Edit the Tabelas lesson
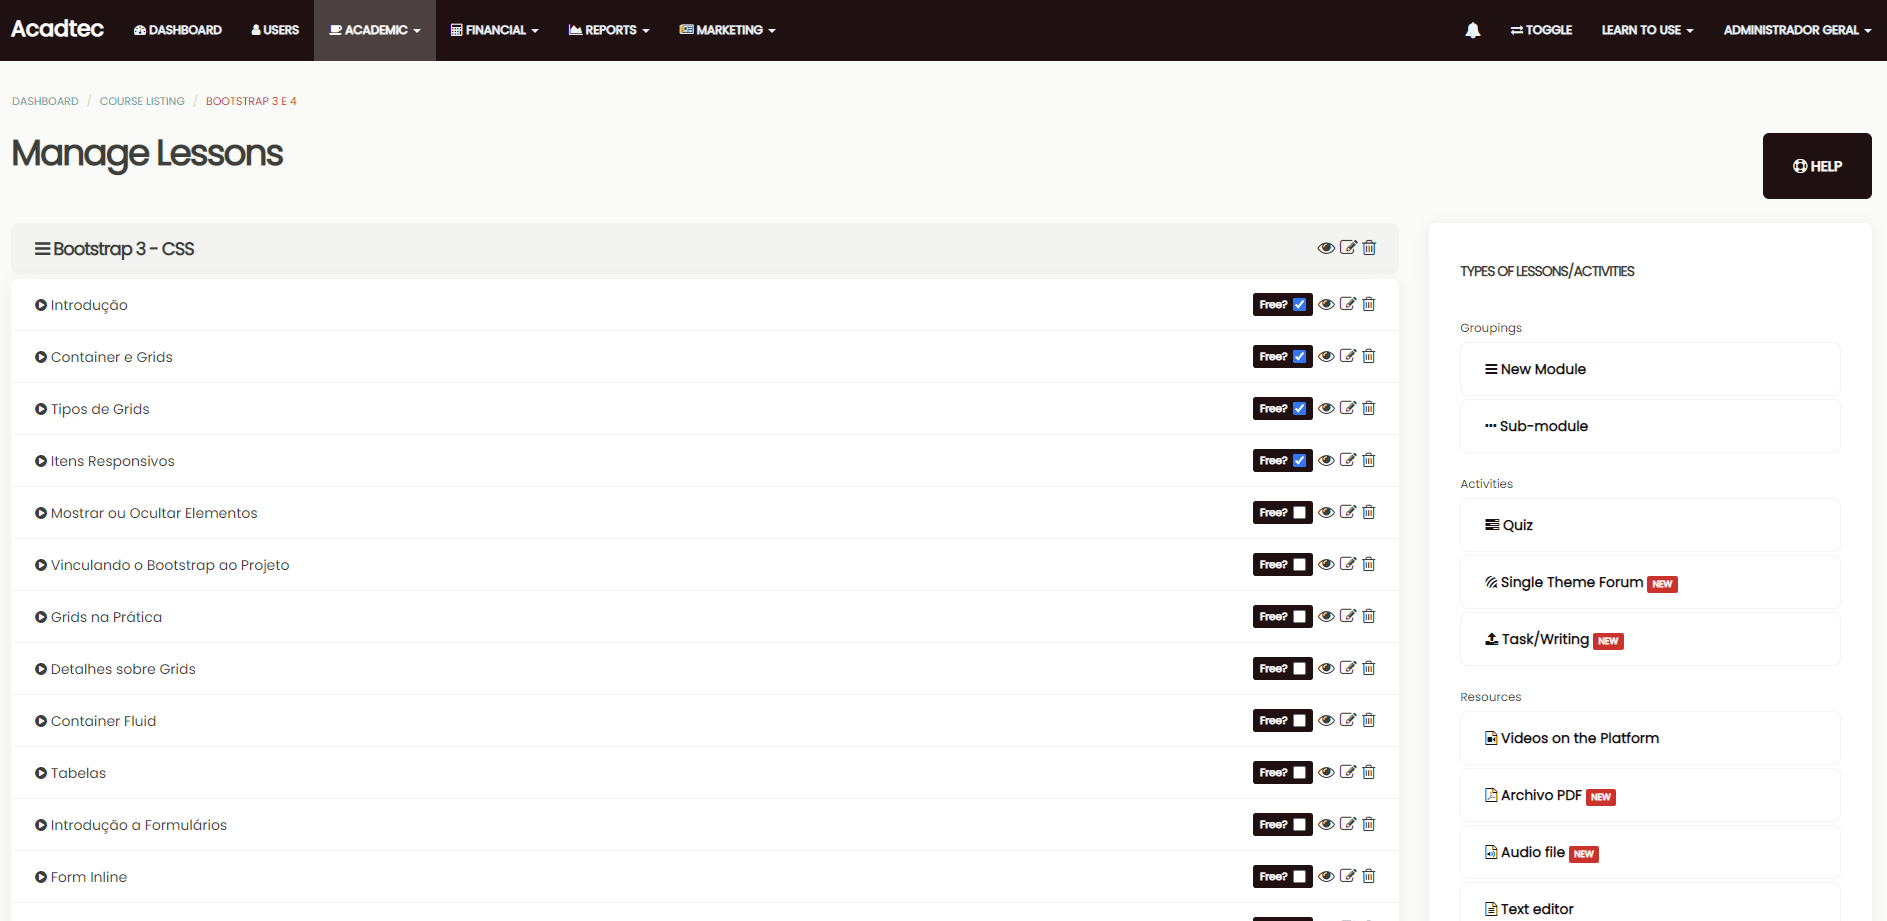 coord(1348,772)
